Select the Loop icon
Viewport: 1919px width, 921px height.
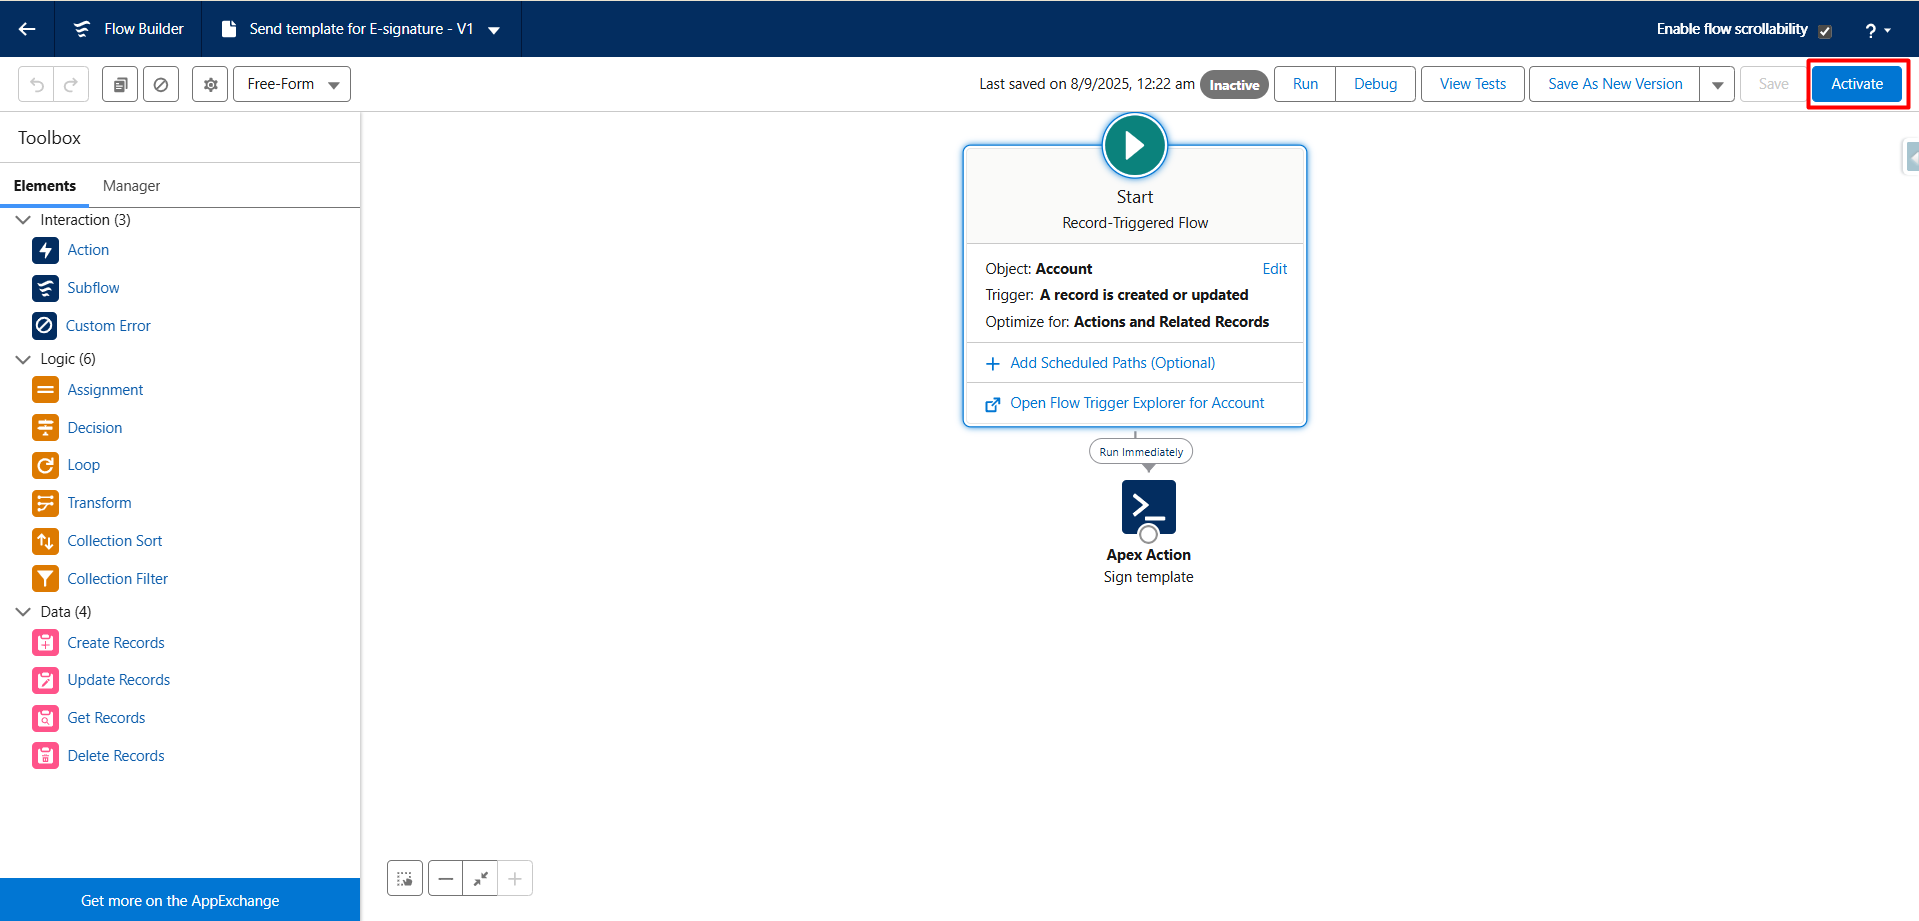pyautogui.click(x=45, y=465)
